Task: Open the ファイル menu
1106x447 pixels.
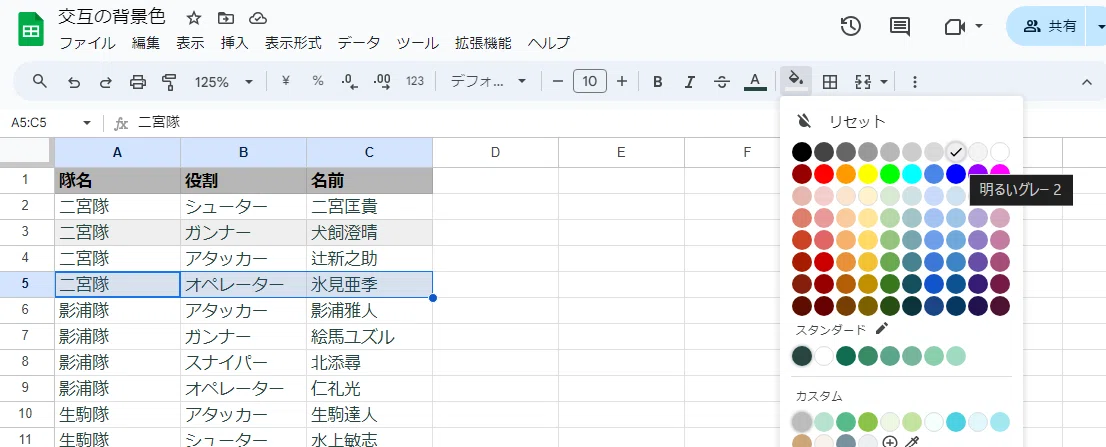Action: [87, 43]
